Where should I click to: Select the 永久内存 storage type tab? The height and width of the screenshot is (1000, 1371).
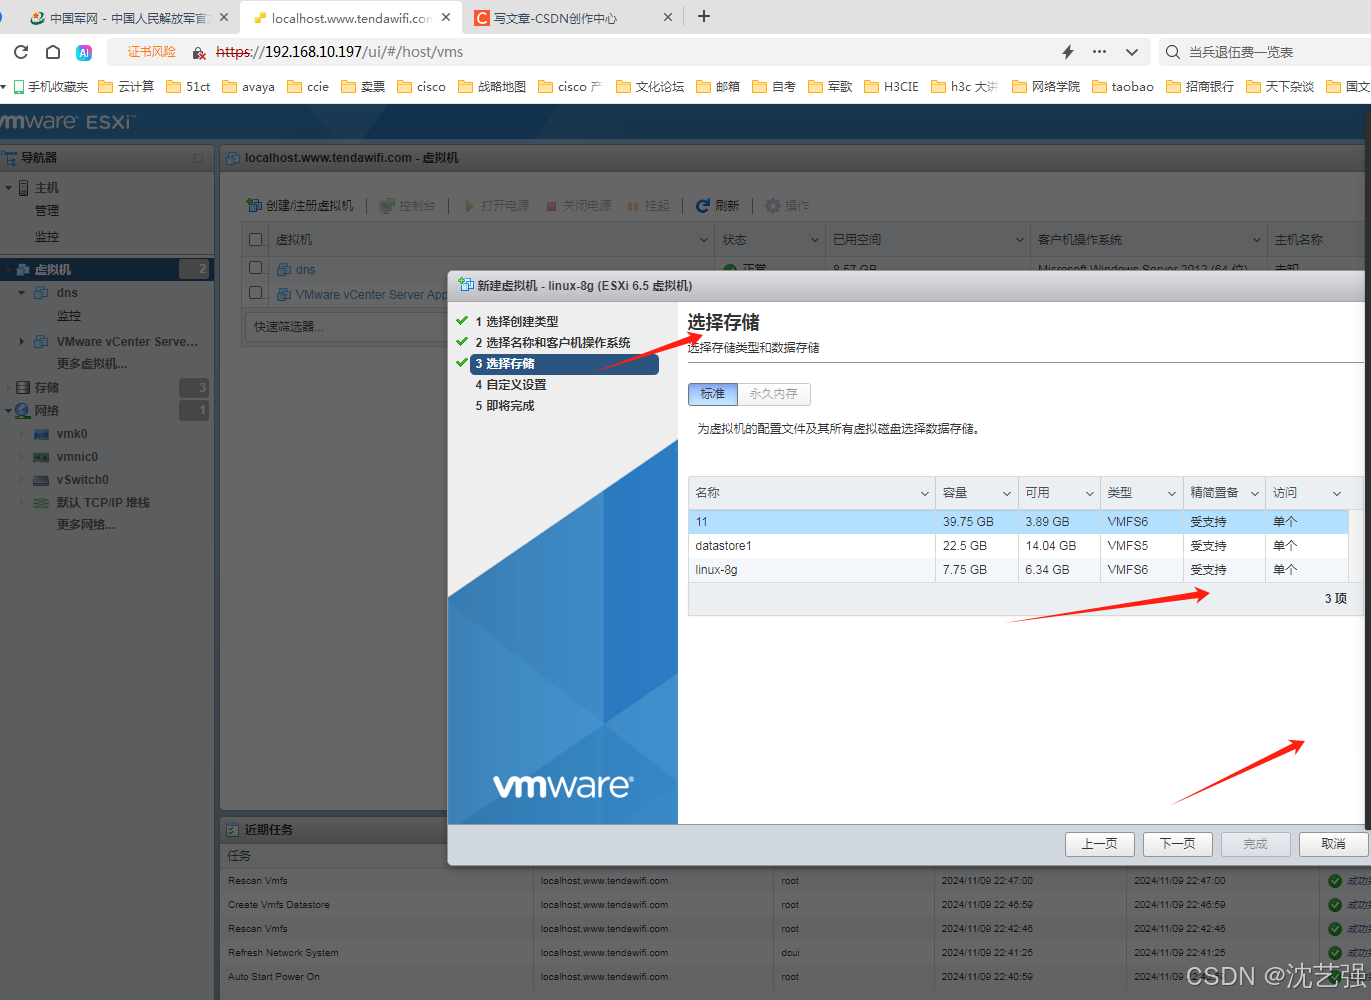[x=774, y=394]
